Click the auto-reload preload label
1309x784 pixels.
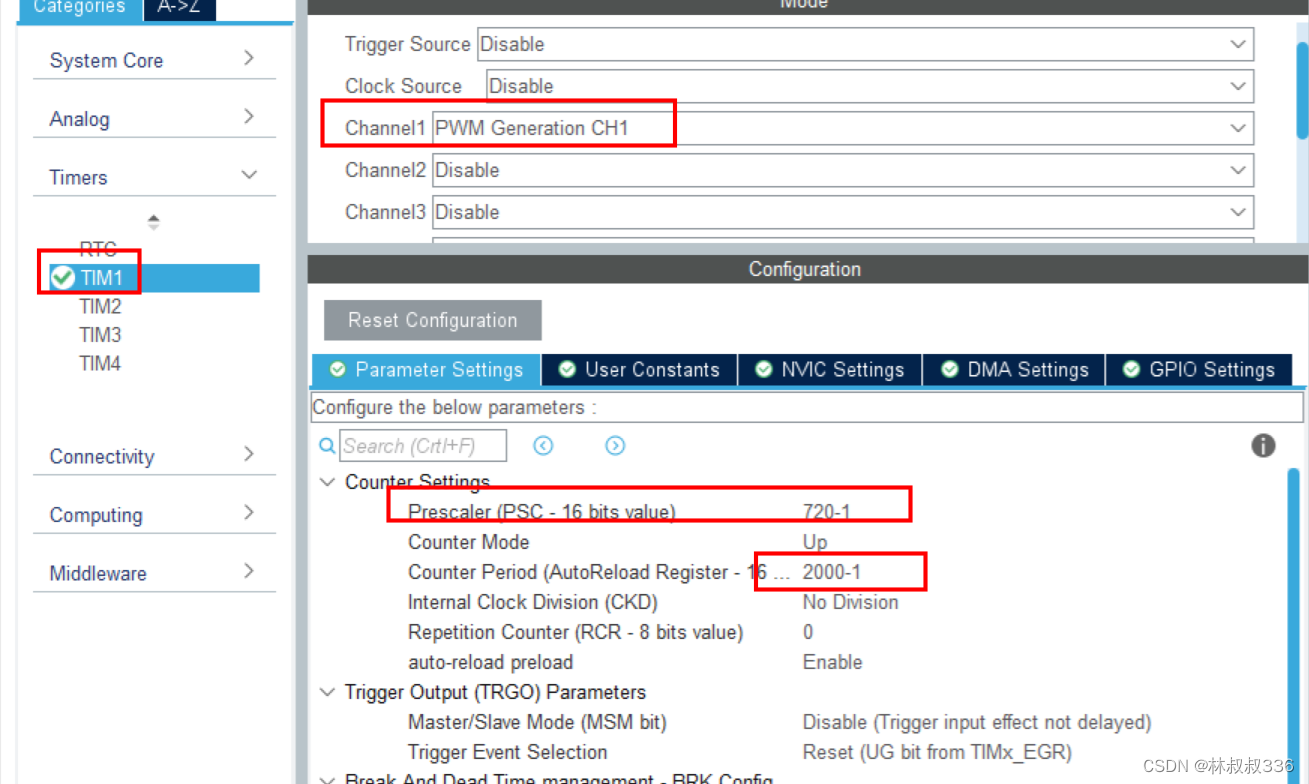tap(491, 662)
